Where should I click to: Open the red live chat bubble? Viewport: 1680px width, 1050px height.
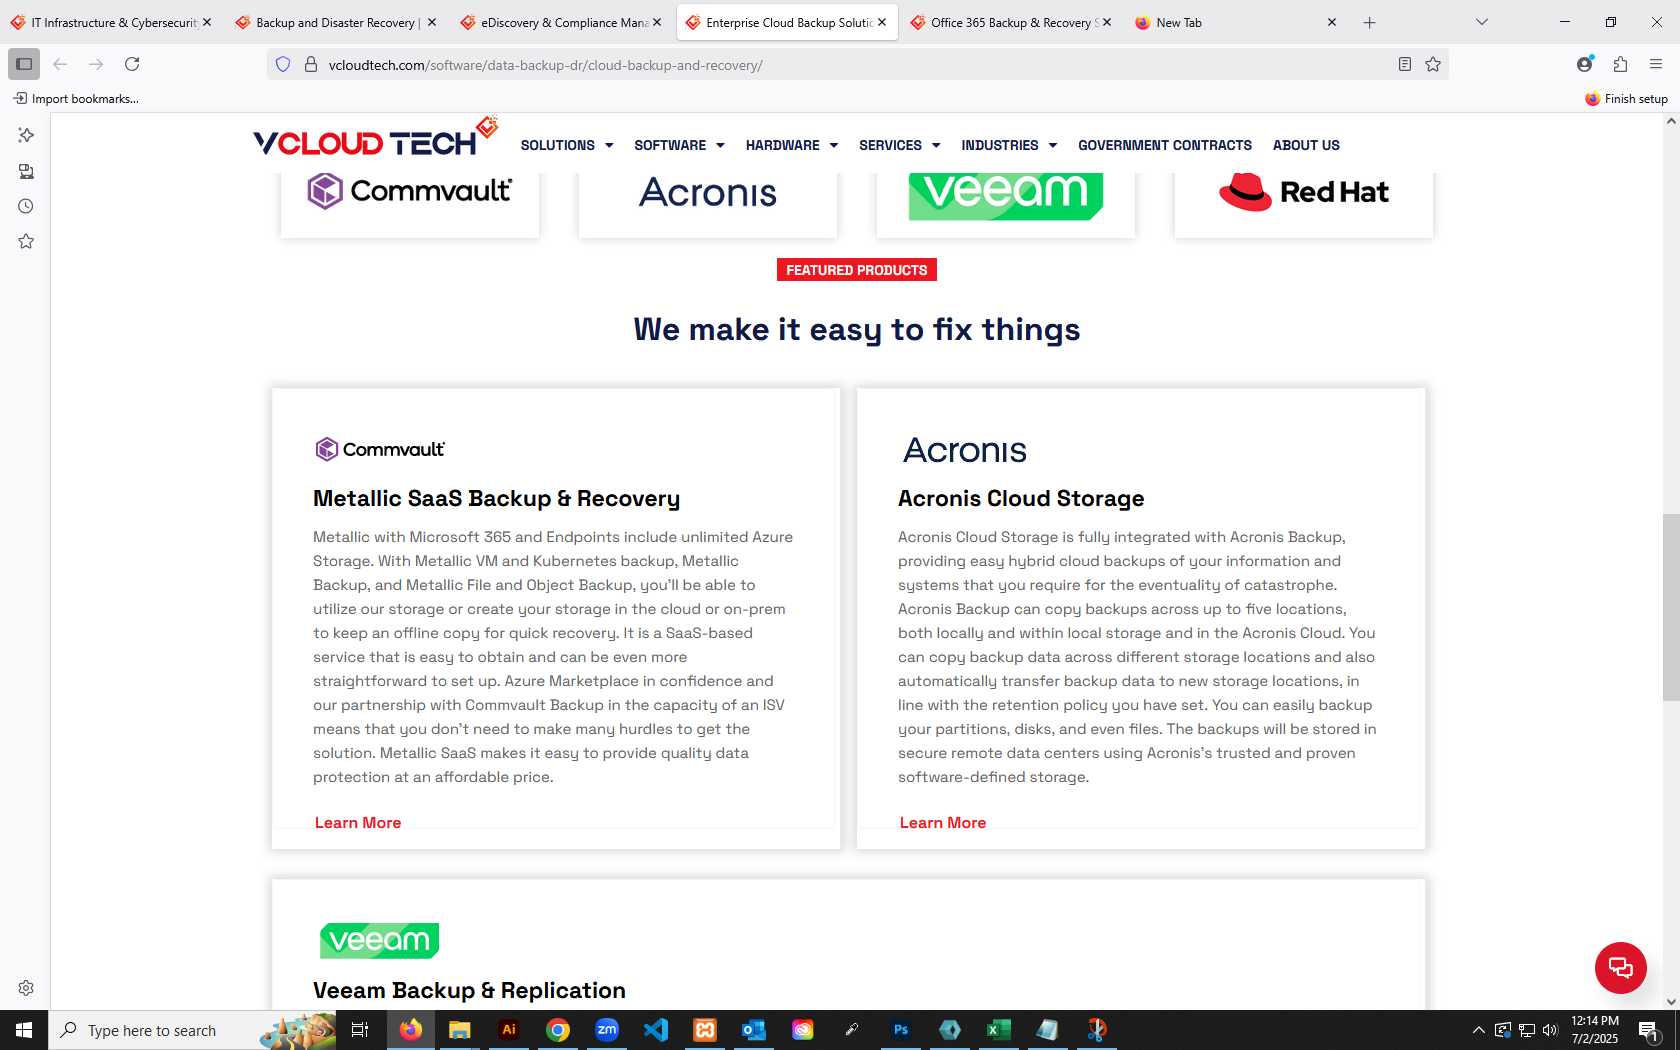1621,968
